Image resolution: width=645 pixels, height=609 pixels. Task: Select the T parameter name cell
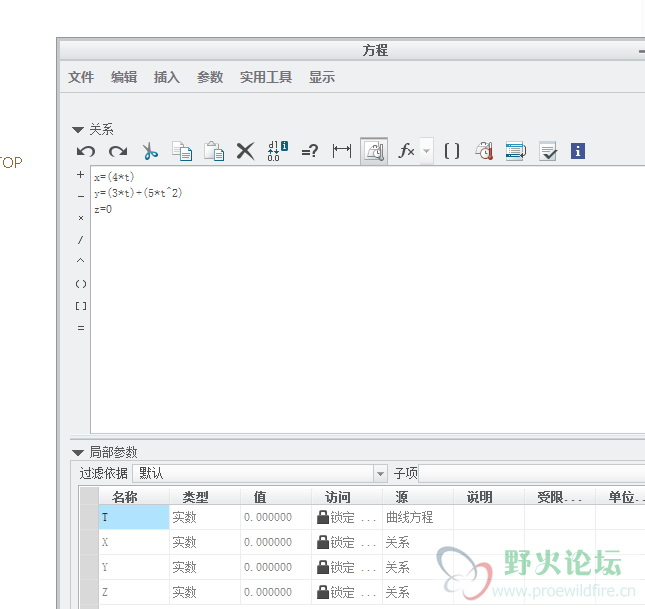pyautogui.click(x=134, y=517)
